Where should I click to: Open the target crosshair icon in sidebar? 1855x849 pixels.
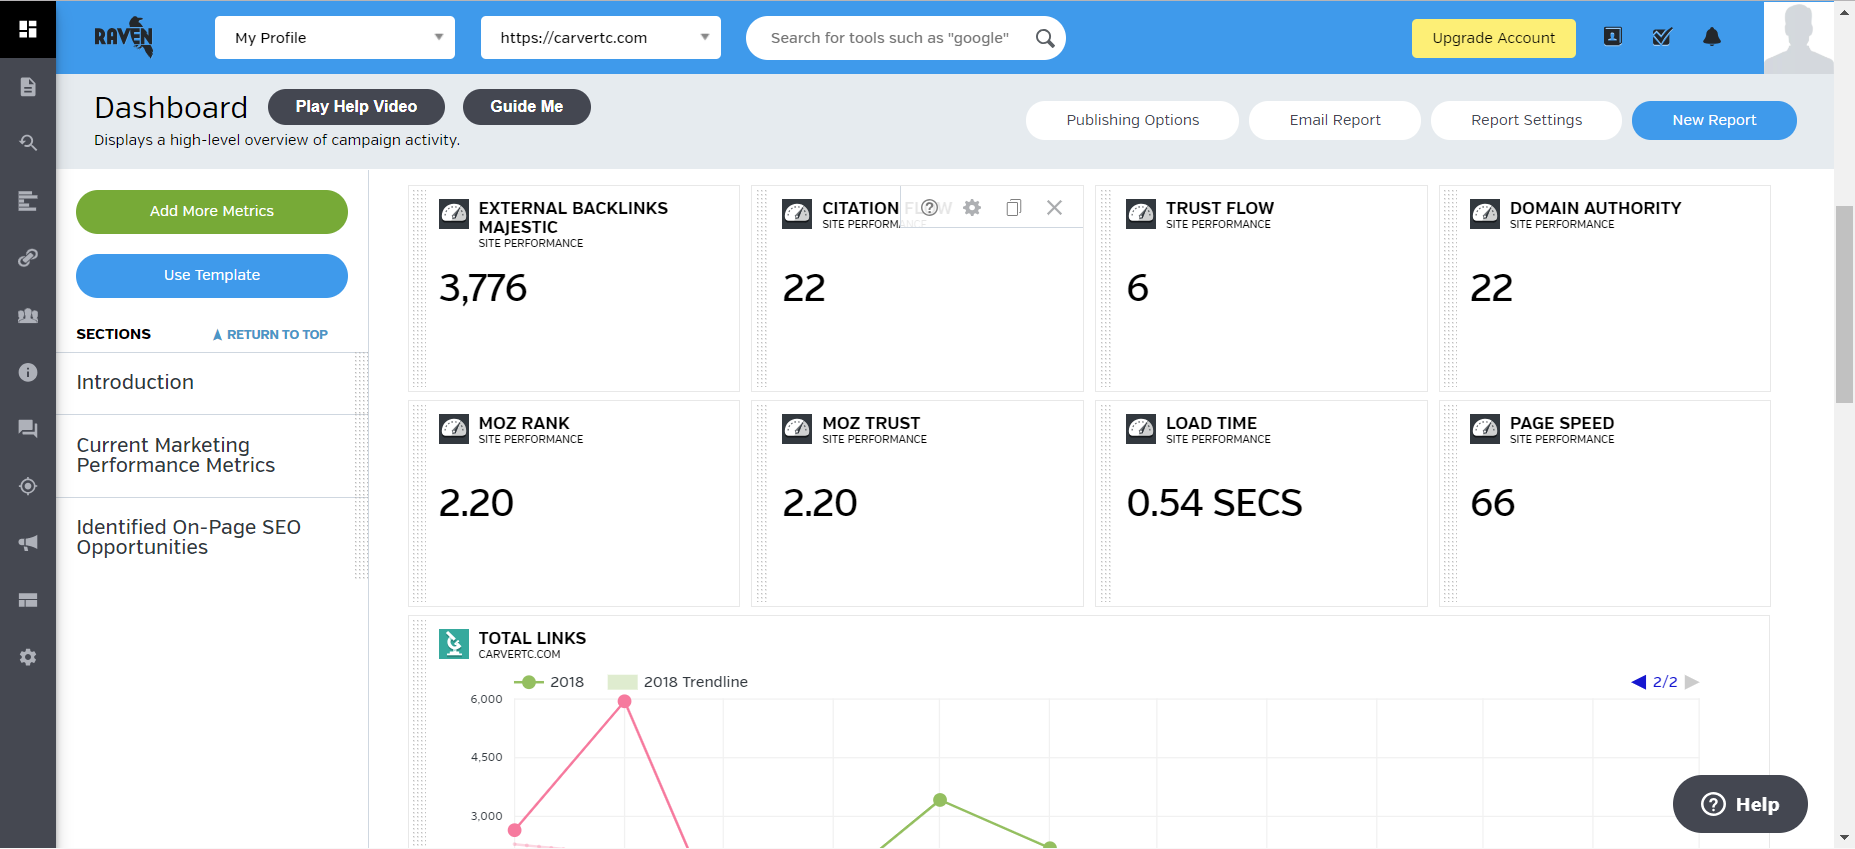[28, 486]
